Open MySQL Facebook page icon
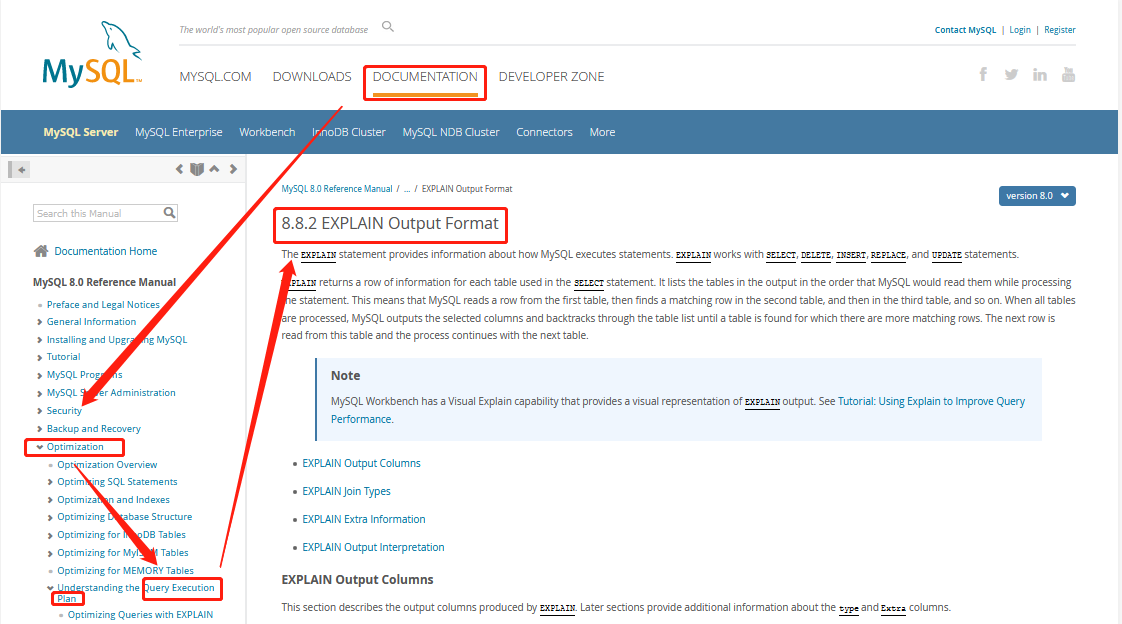 983,74
